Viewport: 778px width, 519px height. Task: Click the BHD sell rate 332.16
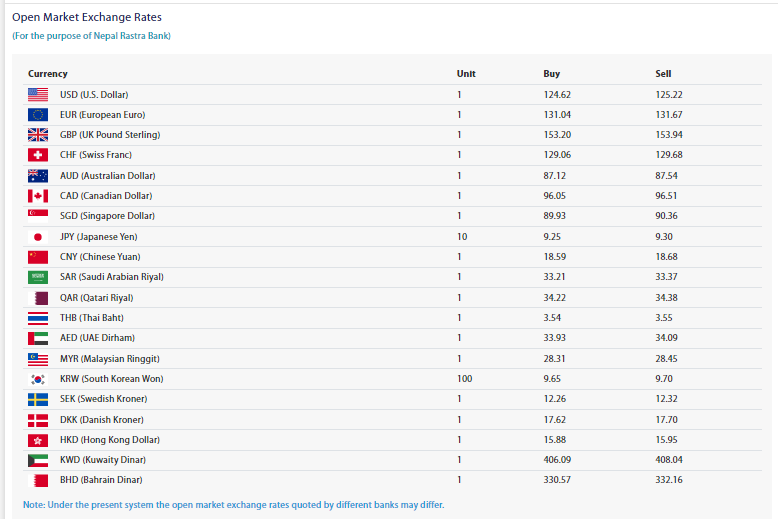669,480
